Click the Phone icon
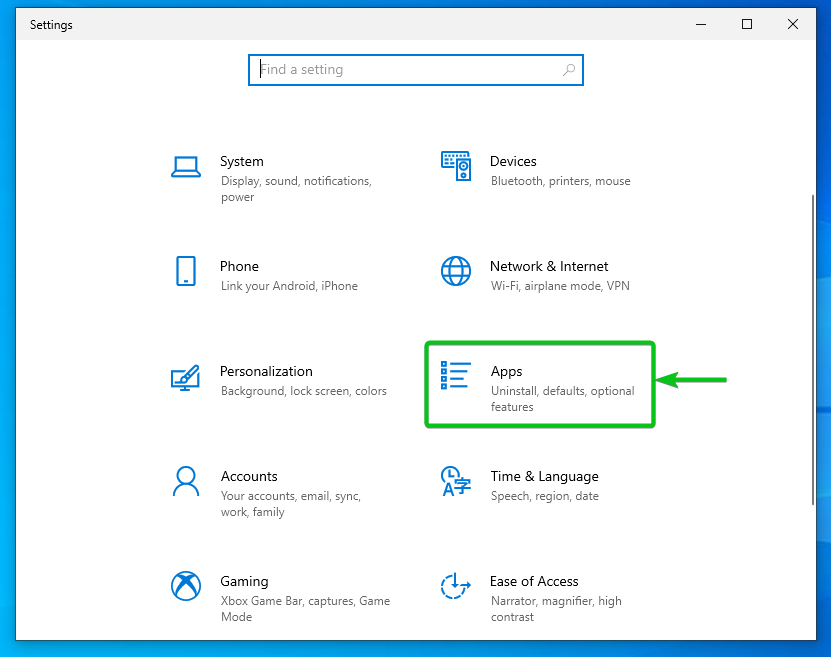This screenshot has width=831, height=657. click(186, 271)
